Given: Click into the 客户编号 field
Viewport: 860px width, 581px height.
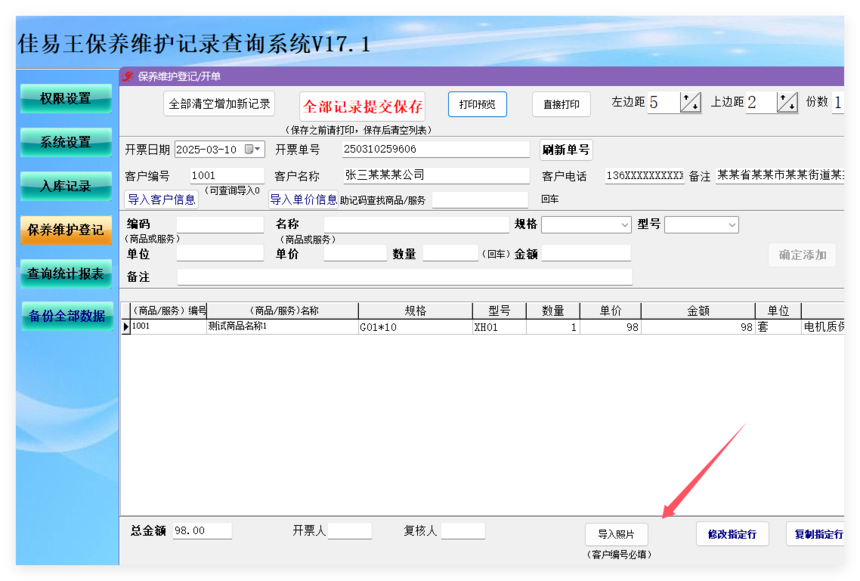Looking at the screenshot, I should [x=227, y=176].
